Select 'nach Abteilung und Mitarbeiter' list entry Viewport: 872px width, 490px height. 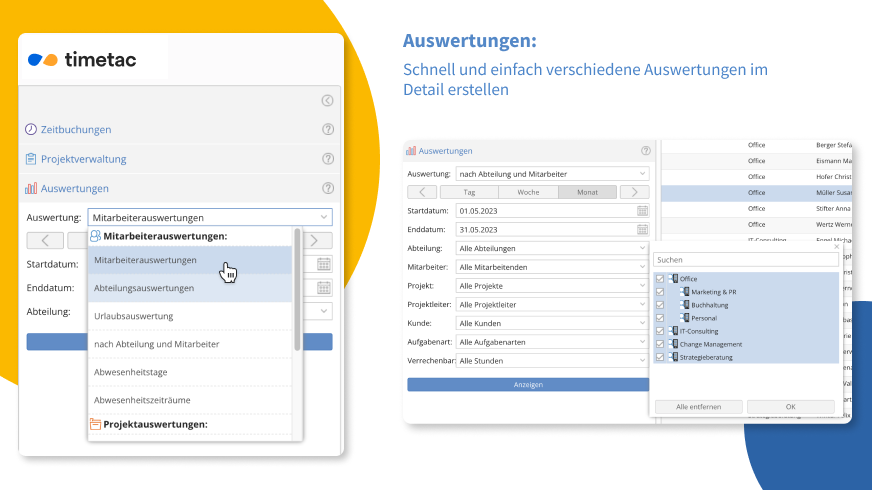click(x=190, y=344)
